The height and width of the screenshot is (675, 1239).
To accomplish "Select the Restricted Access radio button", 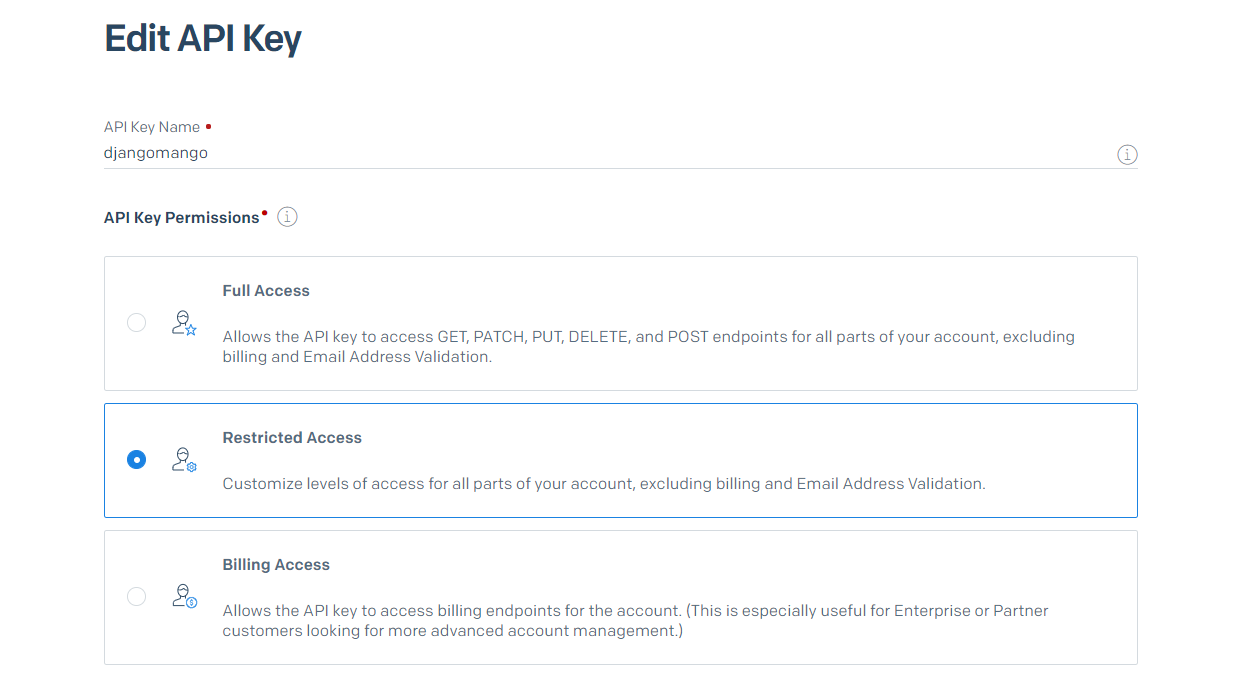I will click(136, 460).
